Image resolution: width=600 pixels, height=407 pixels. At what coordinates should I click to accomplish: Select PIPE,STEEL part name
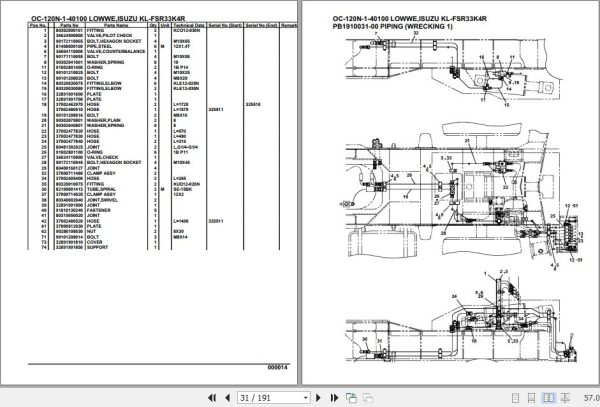click(99, 46)
